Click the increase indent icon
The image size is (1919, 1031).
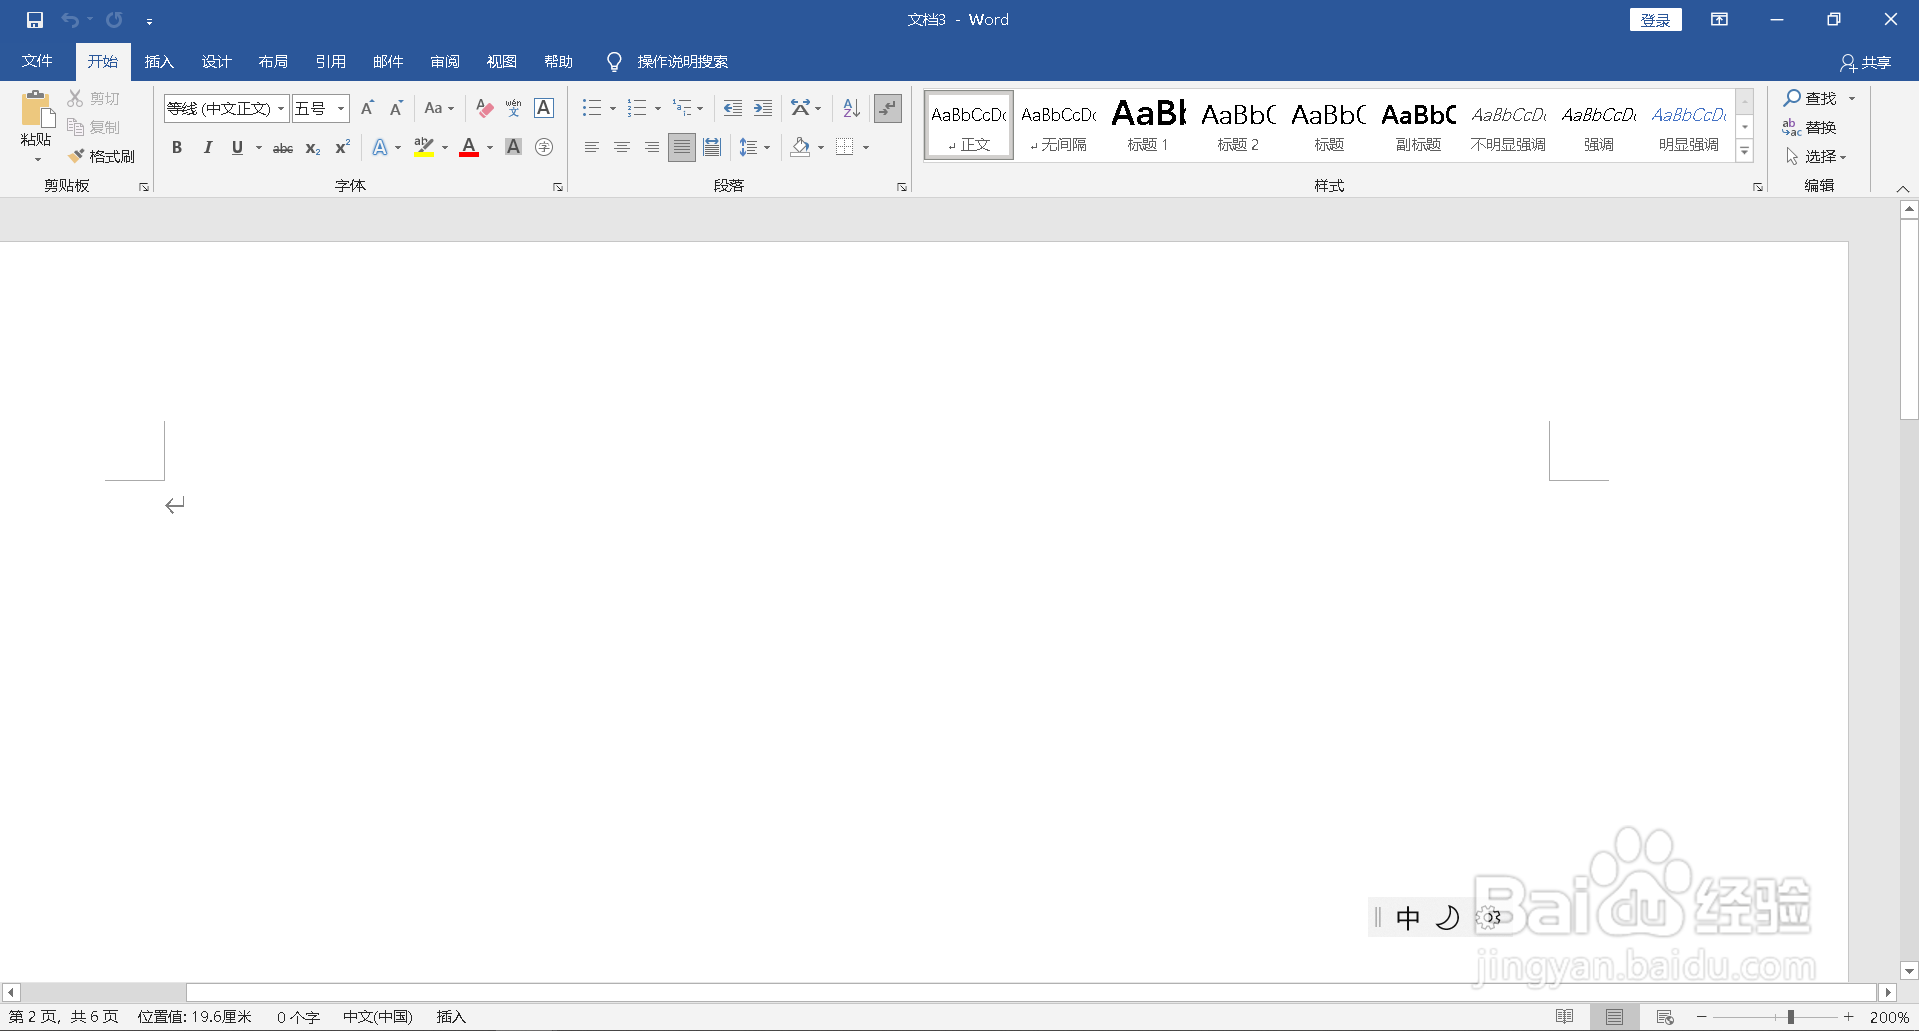pyautogui.click(x=763, y=108)
